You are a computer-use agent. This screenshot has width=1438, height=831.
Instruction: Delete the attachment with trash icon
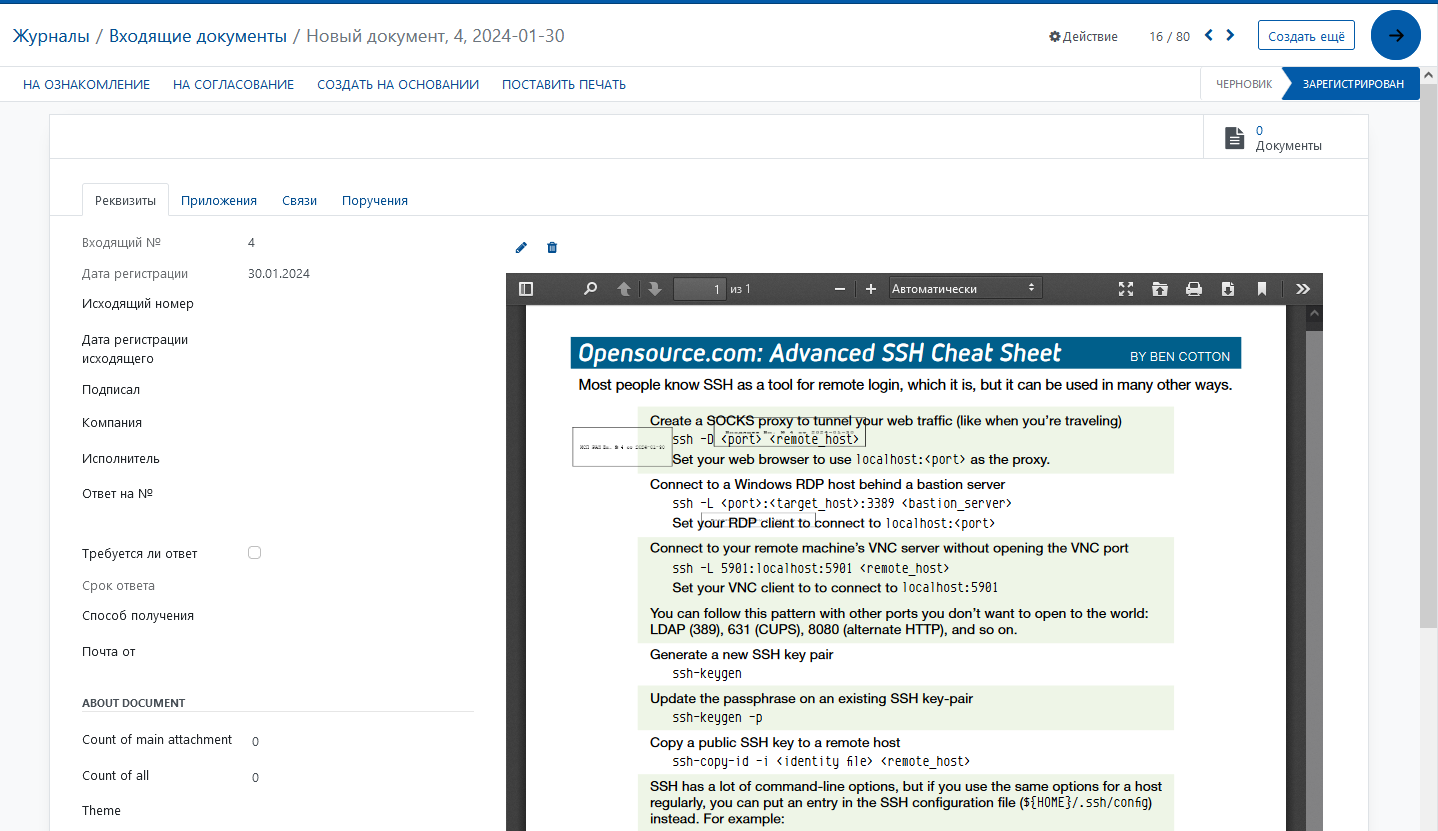tap(552, 248)
